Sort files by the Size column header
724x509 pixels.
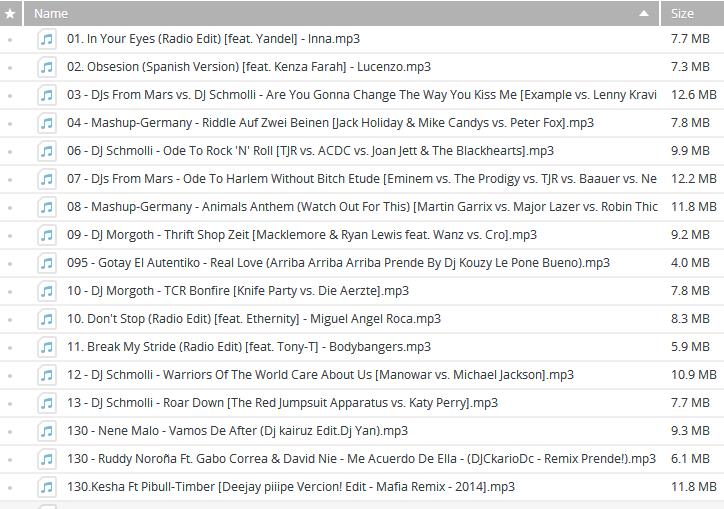click(683, 14)
